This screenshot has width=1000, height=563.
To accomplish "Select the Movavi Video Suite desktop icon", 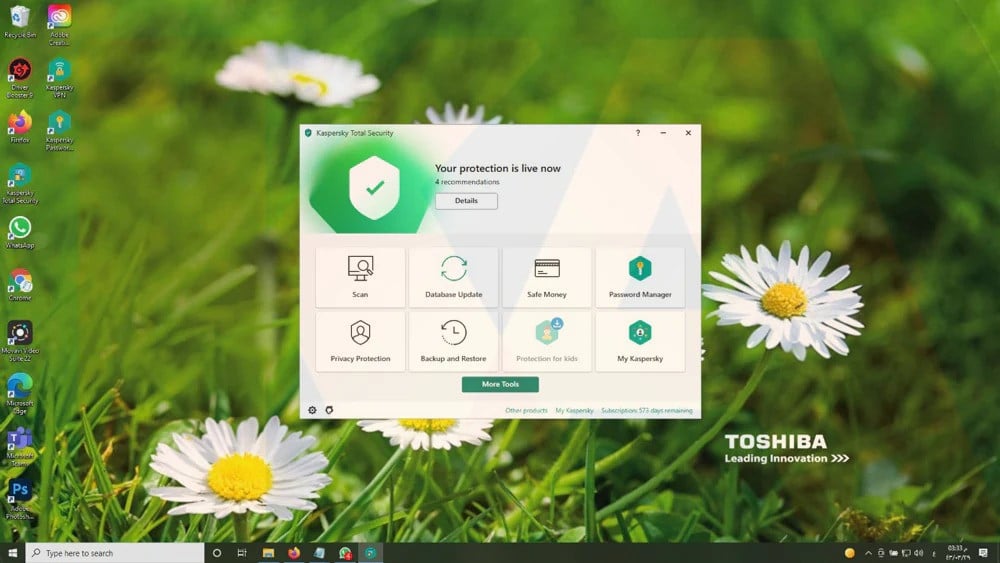I will tap(20, 341).
